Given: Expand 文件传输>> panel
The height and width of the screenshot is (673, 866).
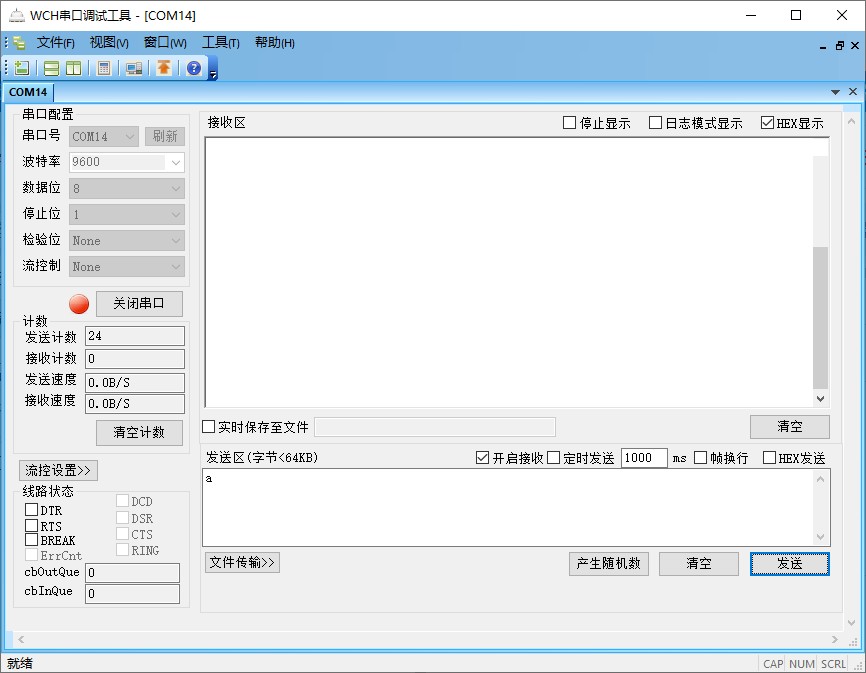Looking at the screenshot, I should pyautogui.click(x=242, y=563).
